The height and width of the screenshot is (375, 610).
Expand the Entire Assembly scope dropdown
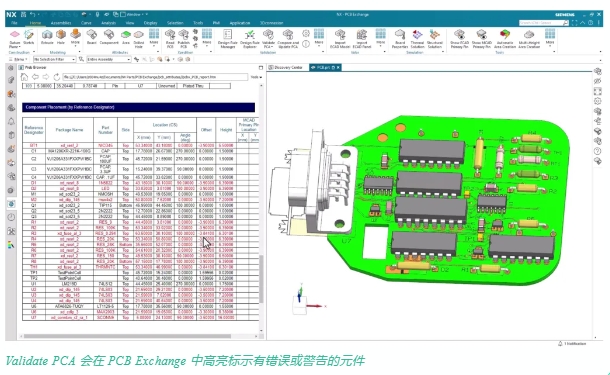click(109, 59)
